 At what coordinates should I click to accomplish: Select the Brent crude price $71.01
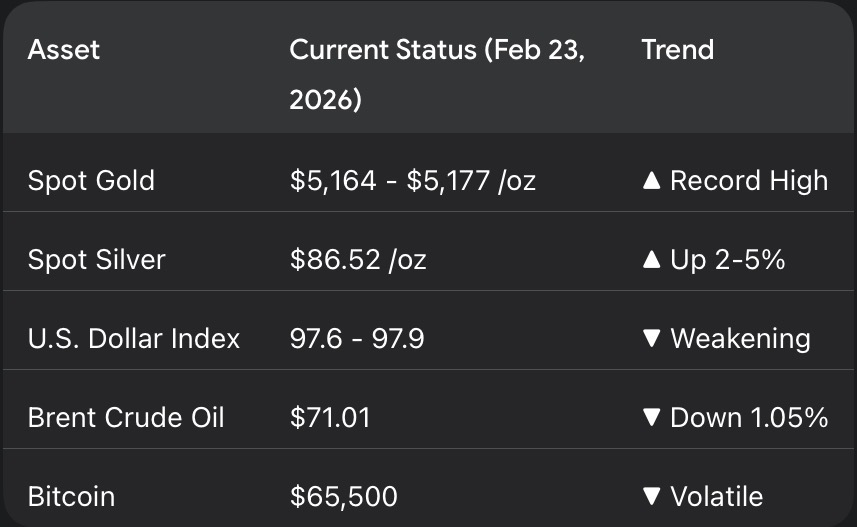[x=330, y=418]
